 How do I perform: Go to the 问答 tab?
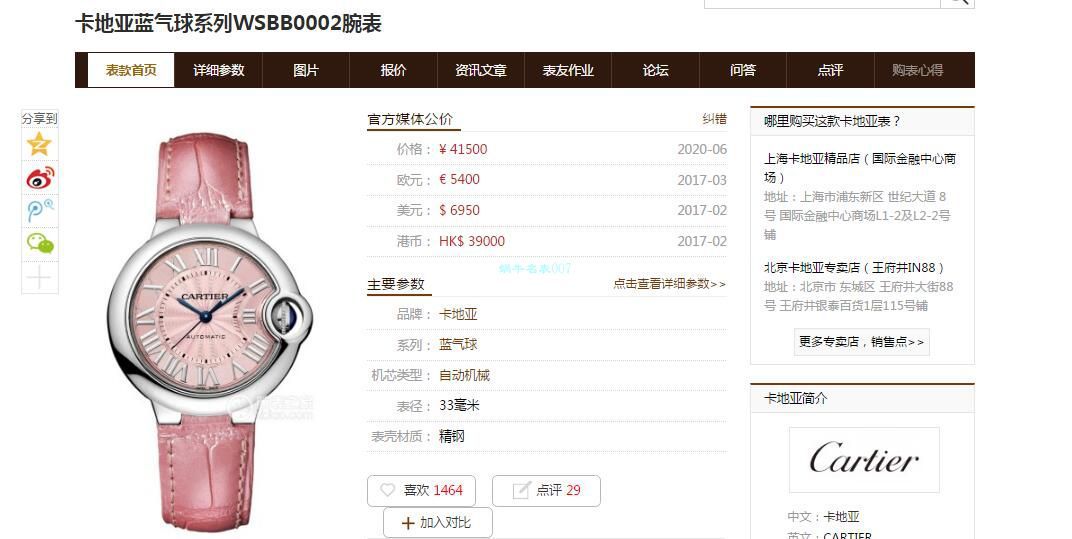pos(742,70)
